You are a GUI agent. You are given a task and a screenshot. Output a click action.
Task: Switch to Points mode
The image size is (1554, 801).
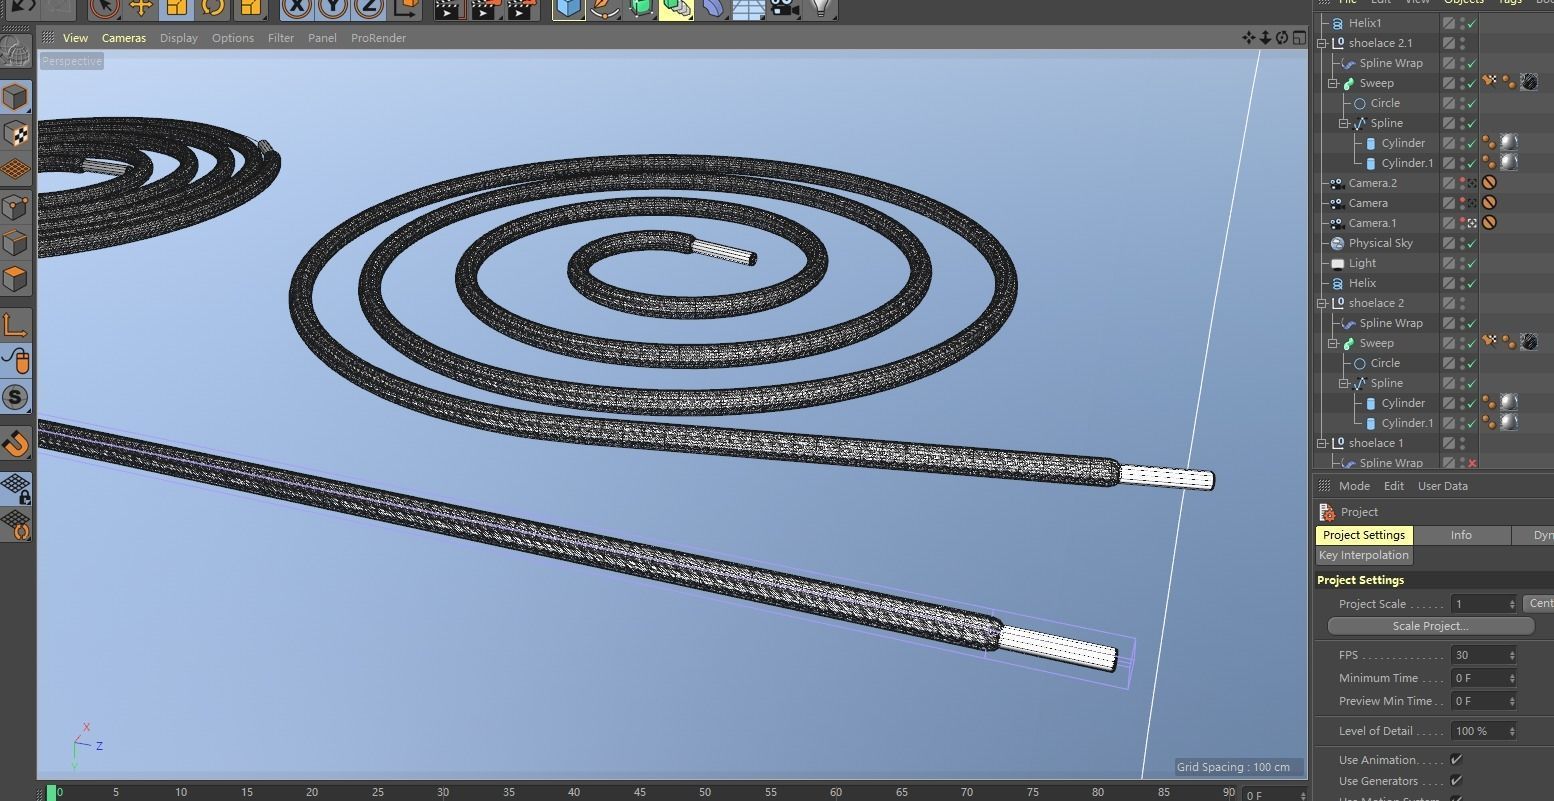point(16,206)
